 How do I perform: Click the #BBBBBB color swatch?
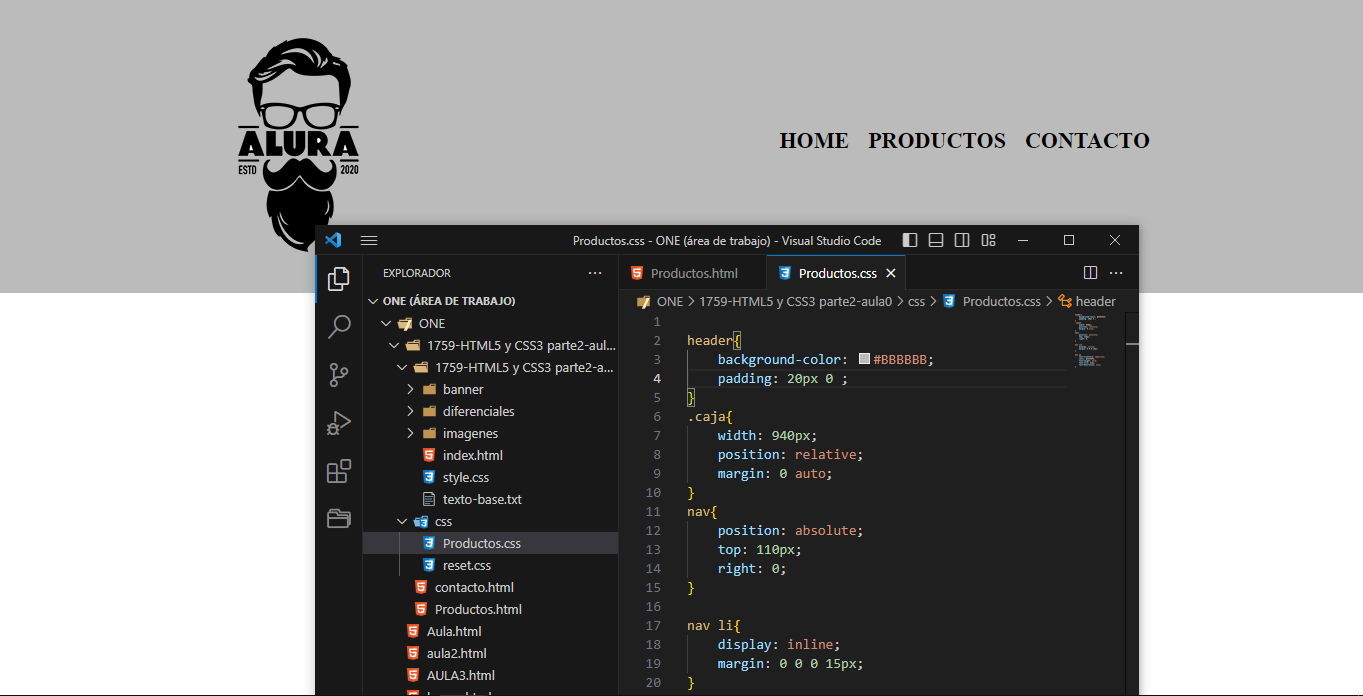(x=865, y=360)
